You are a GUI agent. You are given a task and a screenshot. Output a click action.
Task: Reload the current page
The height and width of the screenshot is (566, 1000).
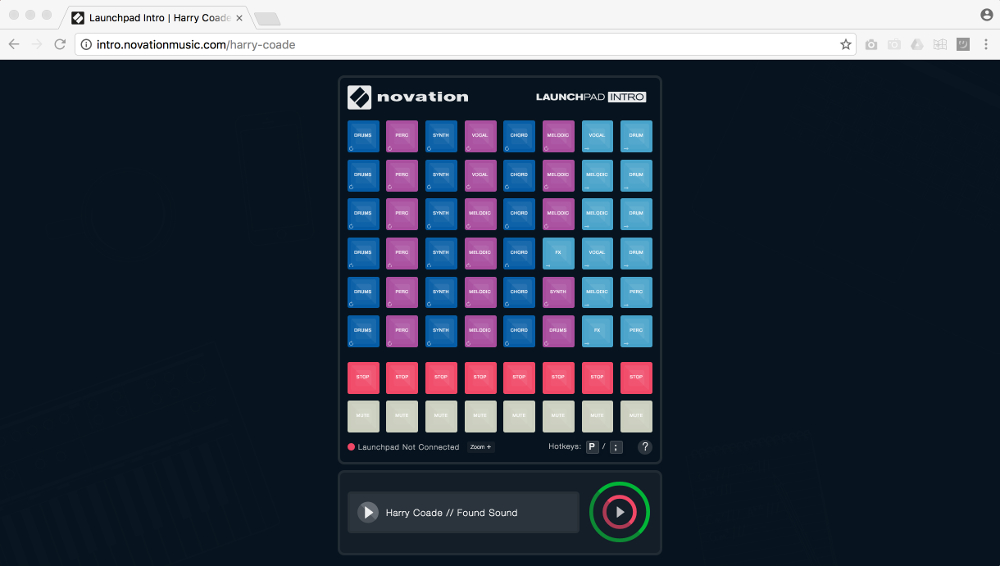60,44
